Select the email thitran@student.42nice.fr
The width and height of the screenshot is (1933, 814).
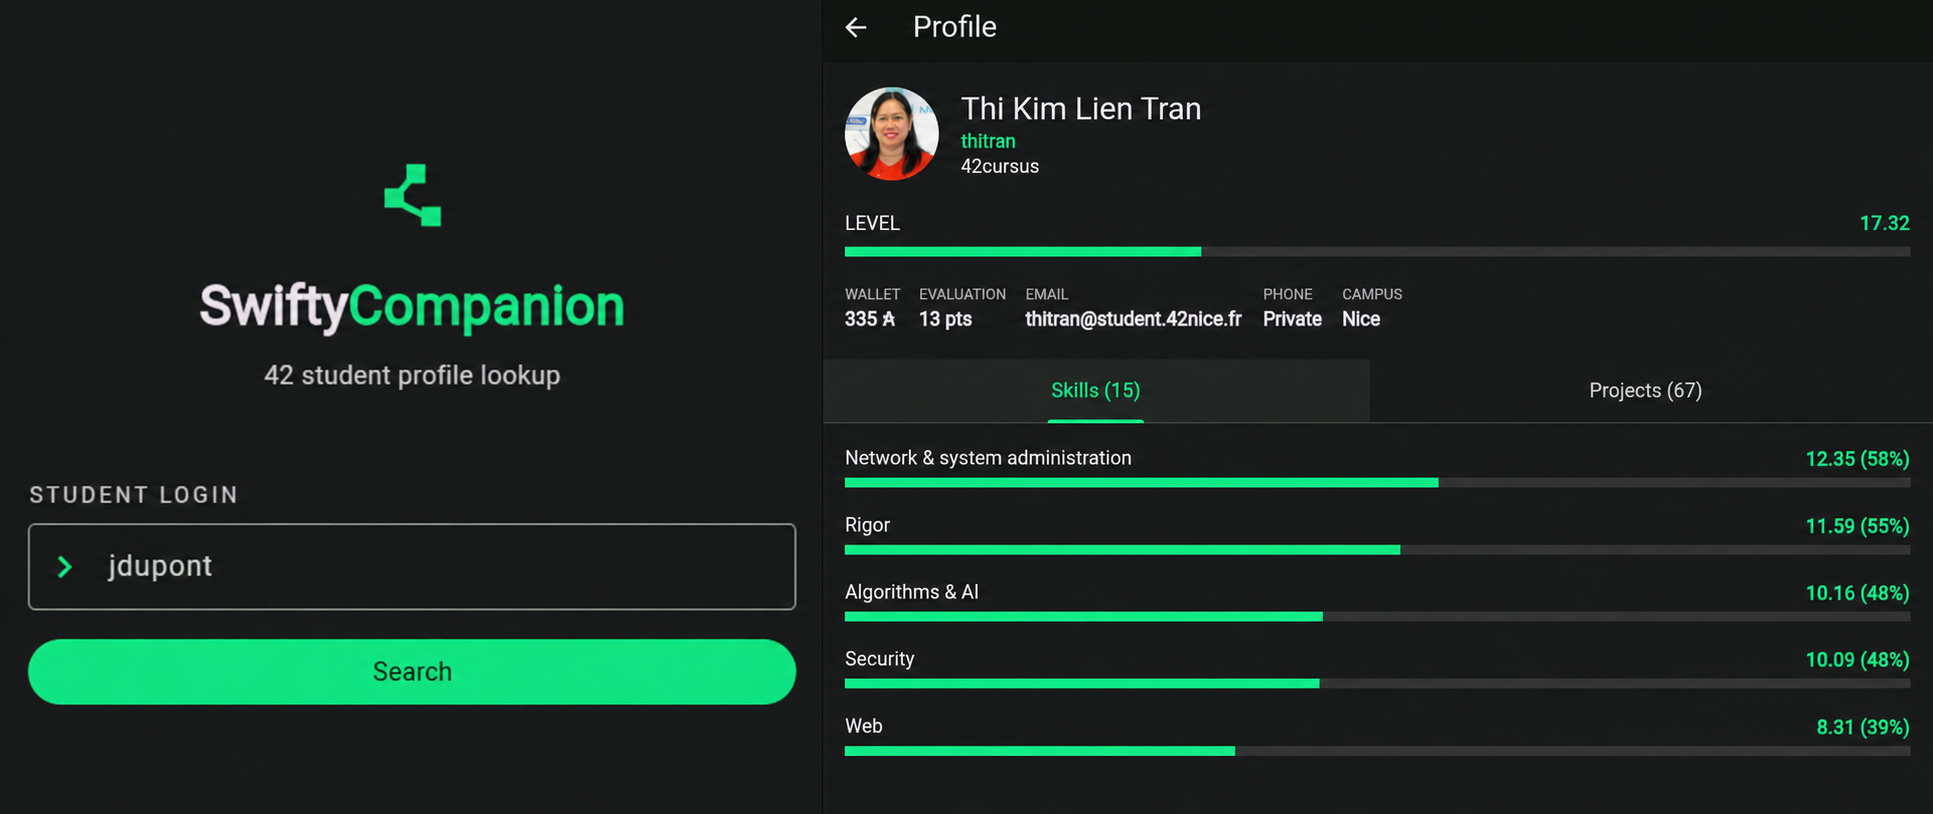[1133, 319]
